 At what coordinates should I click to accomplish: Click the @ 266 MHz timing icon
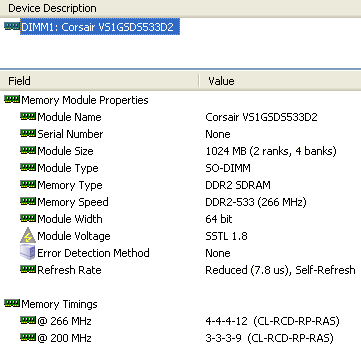pos(28,320)
